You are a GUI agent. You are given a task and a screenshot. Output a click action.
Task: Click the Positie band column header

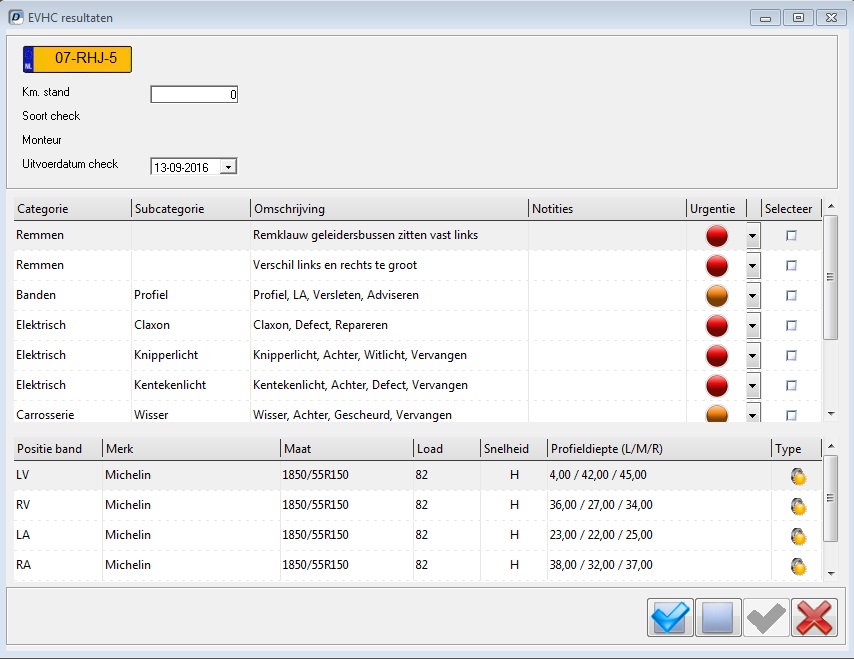[x=58, y=449]
